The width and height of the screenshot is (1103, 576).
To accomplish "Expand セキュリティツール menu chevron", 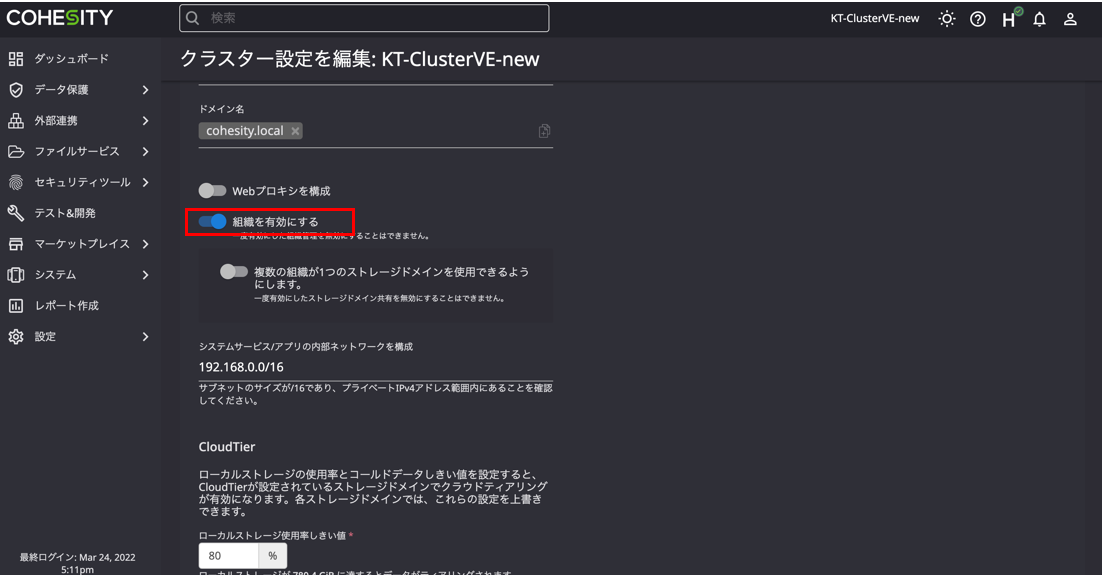I will (x=146, y=182).
